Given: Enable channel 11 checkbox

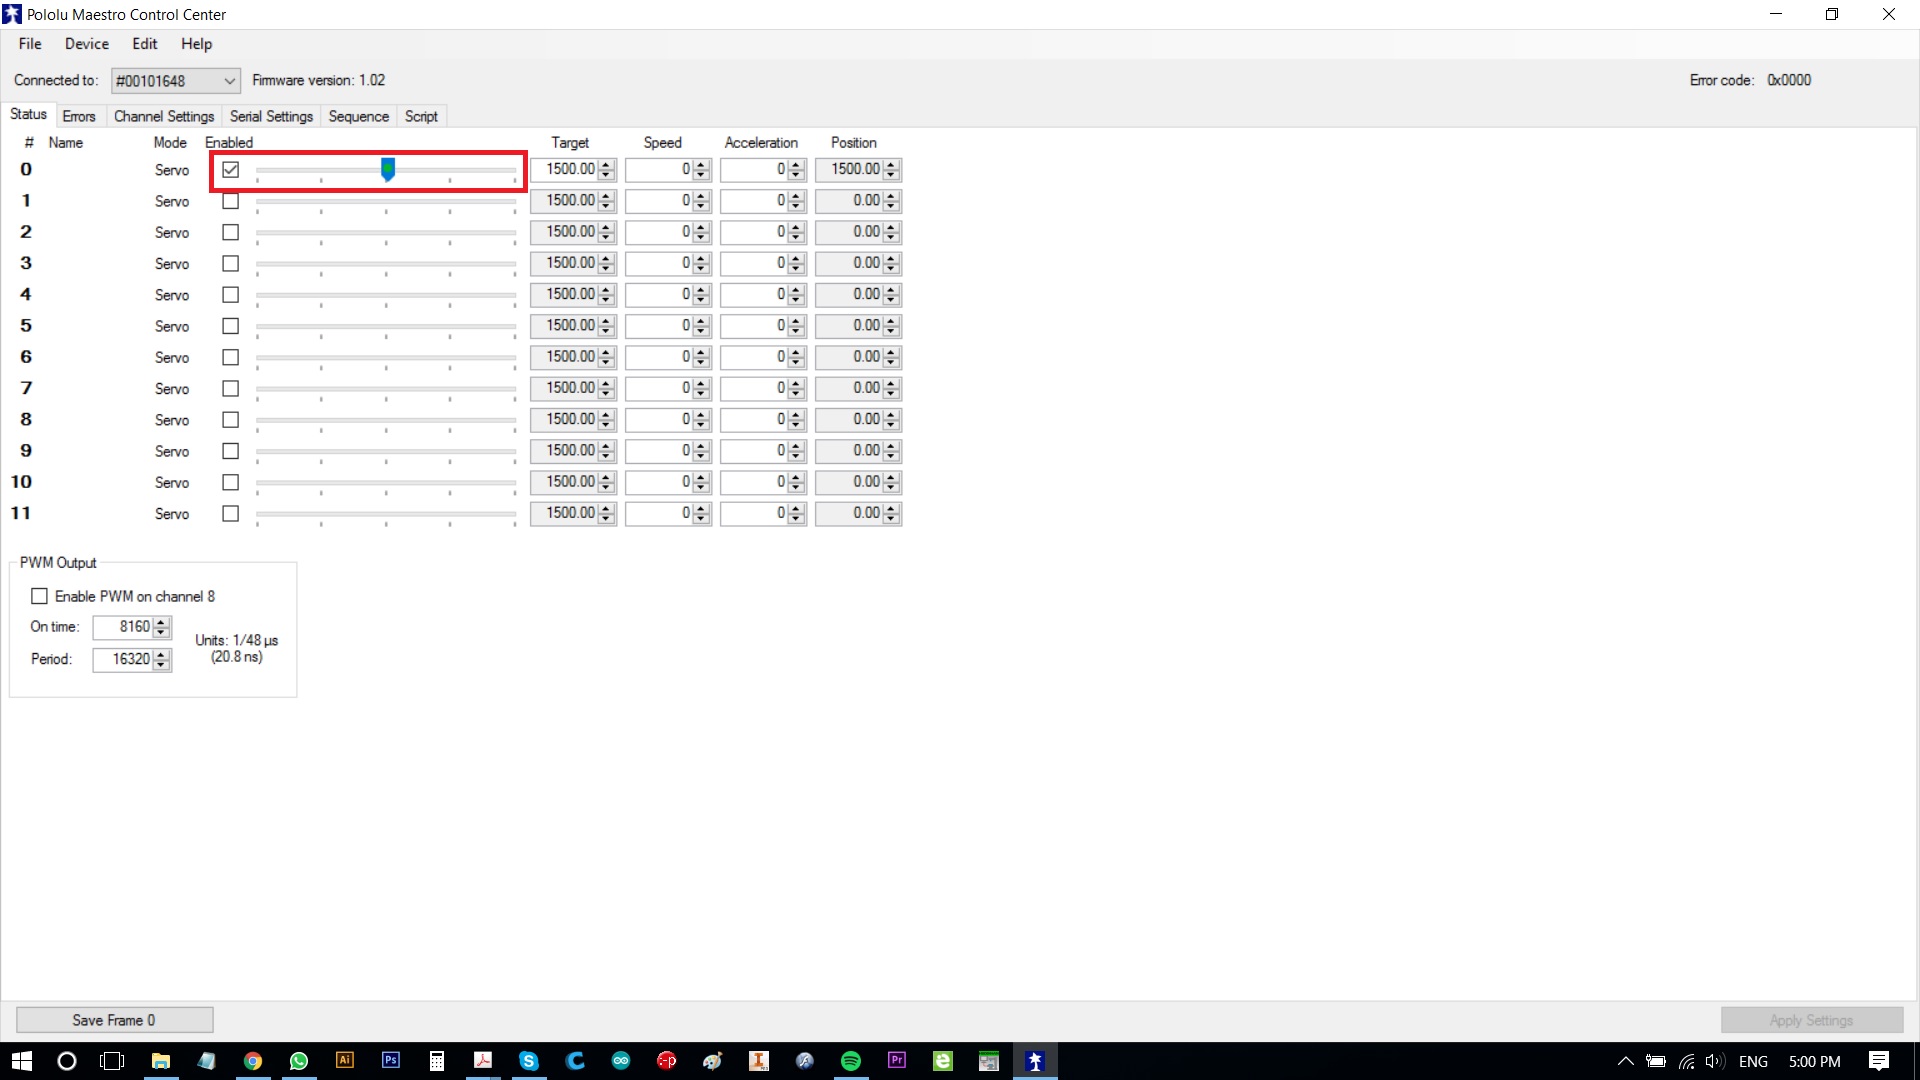Looking at the screenshot, I should tap(231, 514).
